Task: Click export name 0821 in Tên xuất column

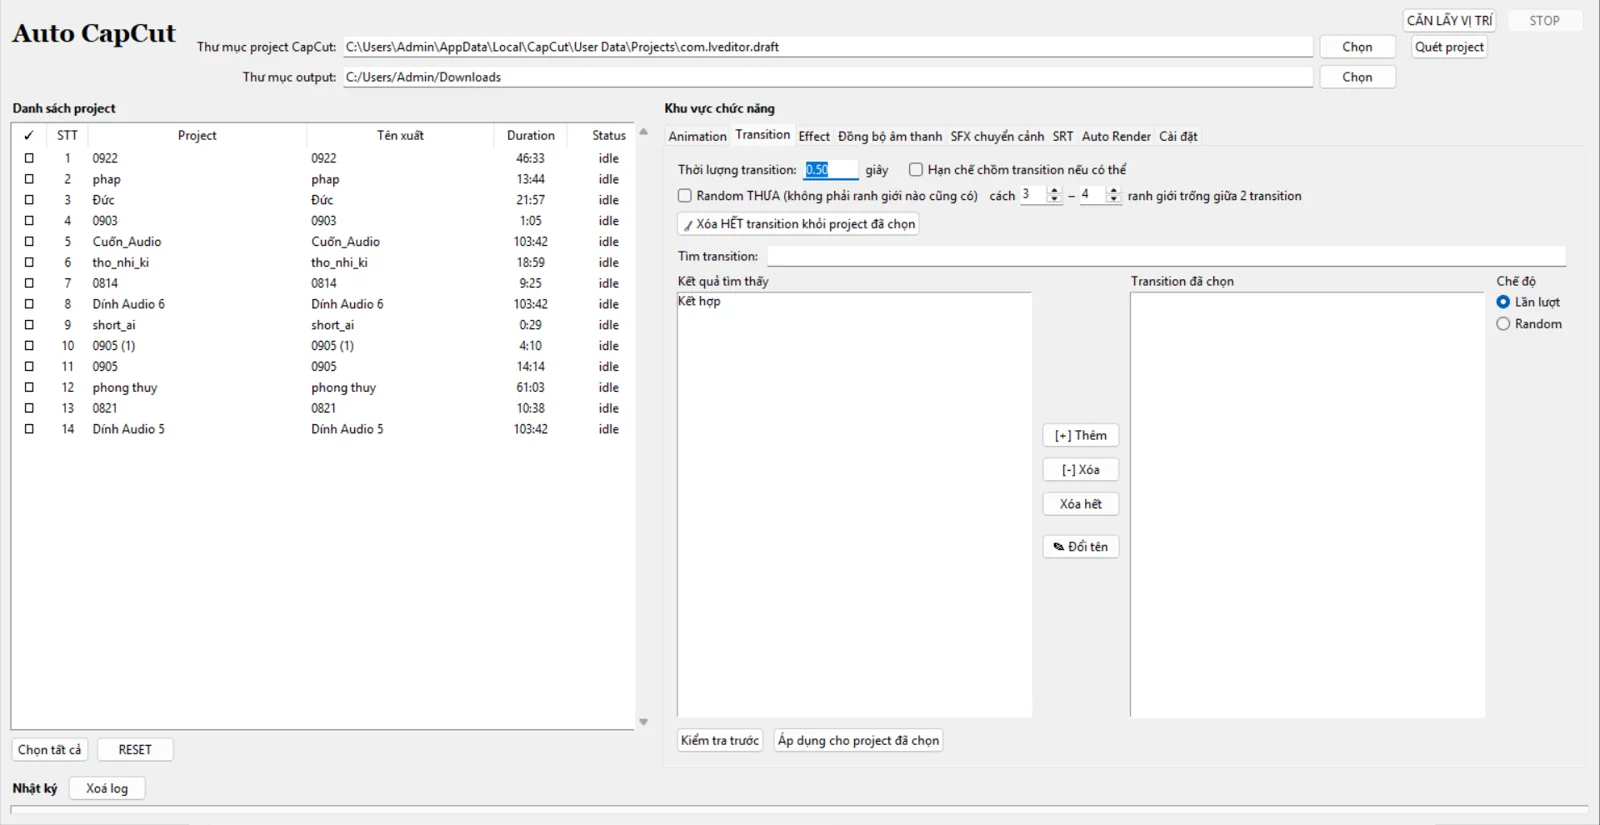Action: [323, 408]
